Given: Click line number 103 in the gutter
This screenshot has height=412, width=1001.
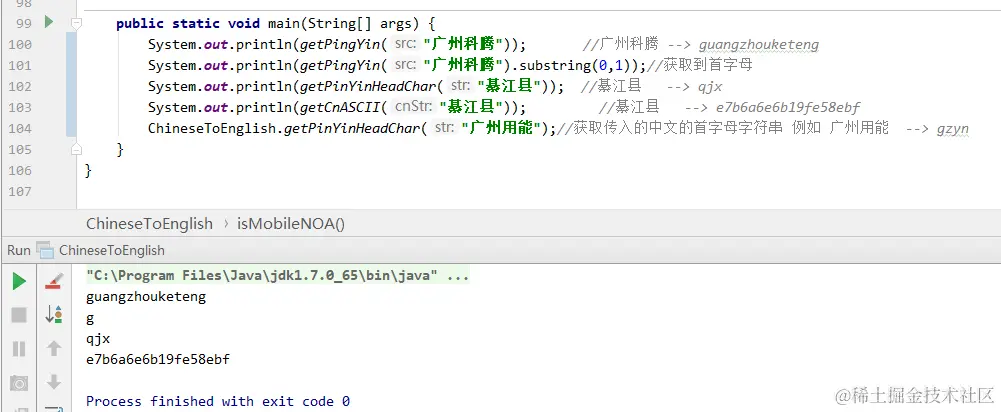Looking at the screenshot, I should (x=20, y=107).
